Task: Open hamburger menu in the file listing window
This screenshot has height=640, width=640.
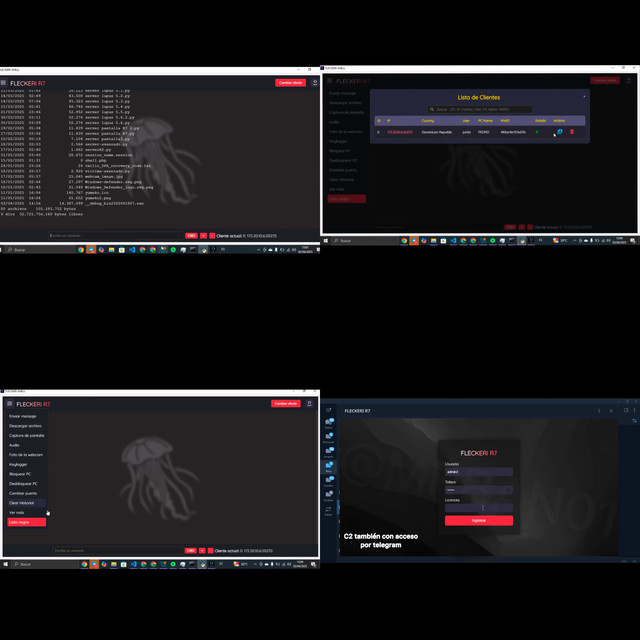Action: click(3, 83)
